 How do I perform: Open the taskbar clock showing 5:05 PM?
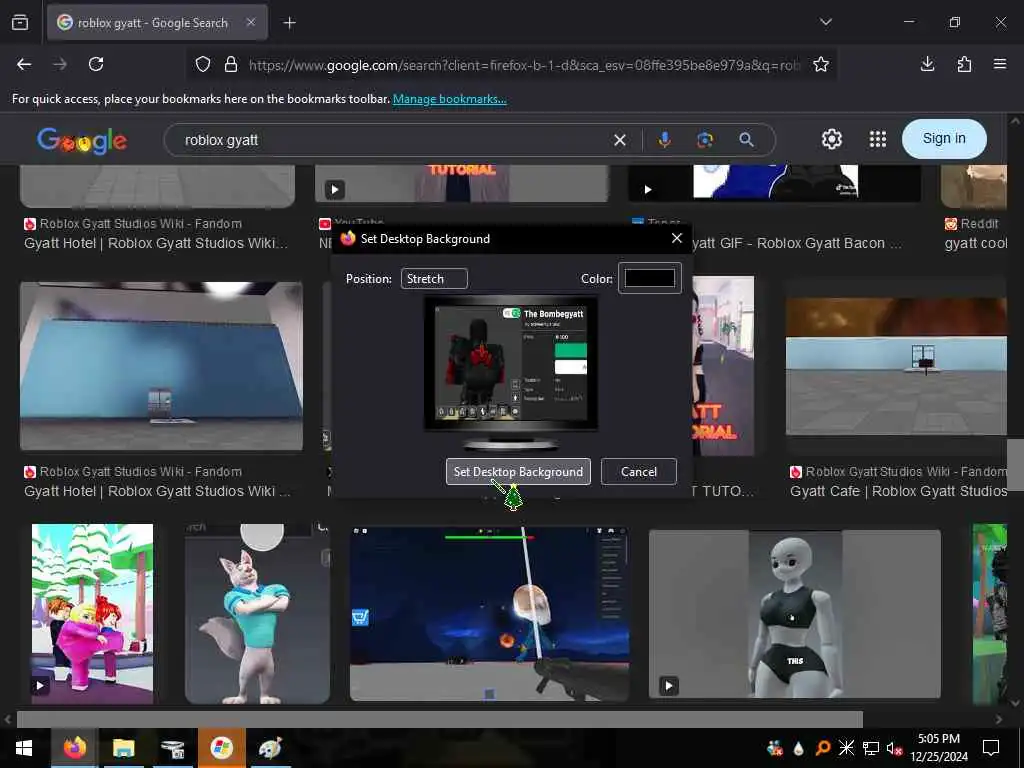tap(939, 748)
